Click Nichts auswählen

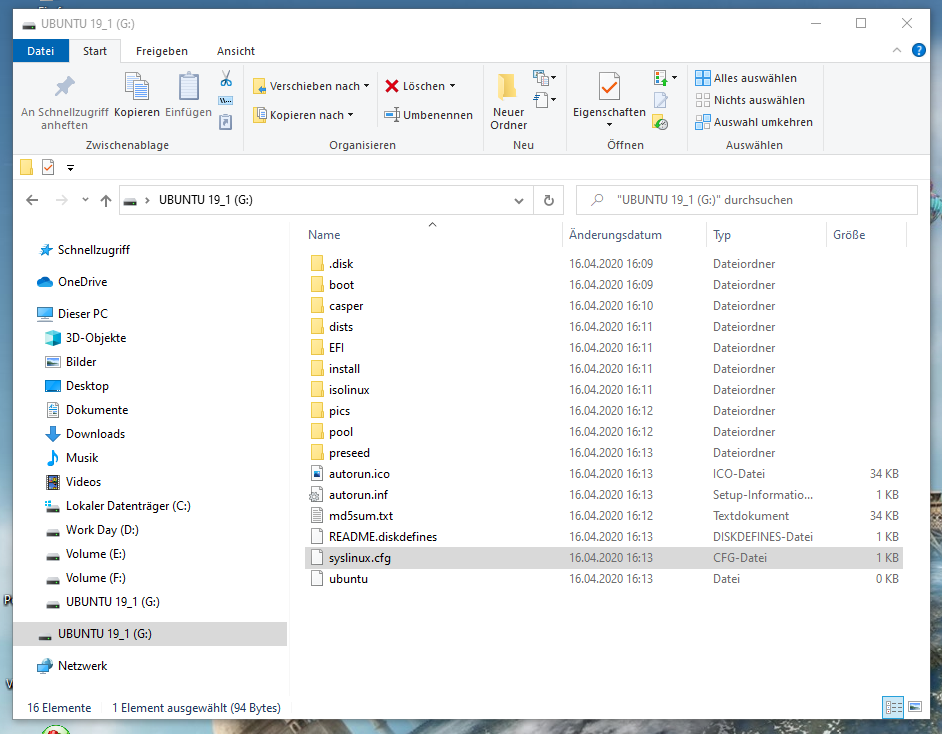pos(750,100)
